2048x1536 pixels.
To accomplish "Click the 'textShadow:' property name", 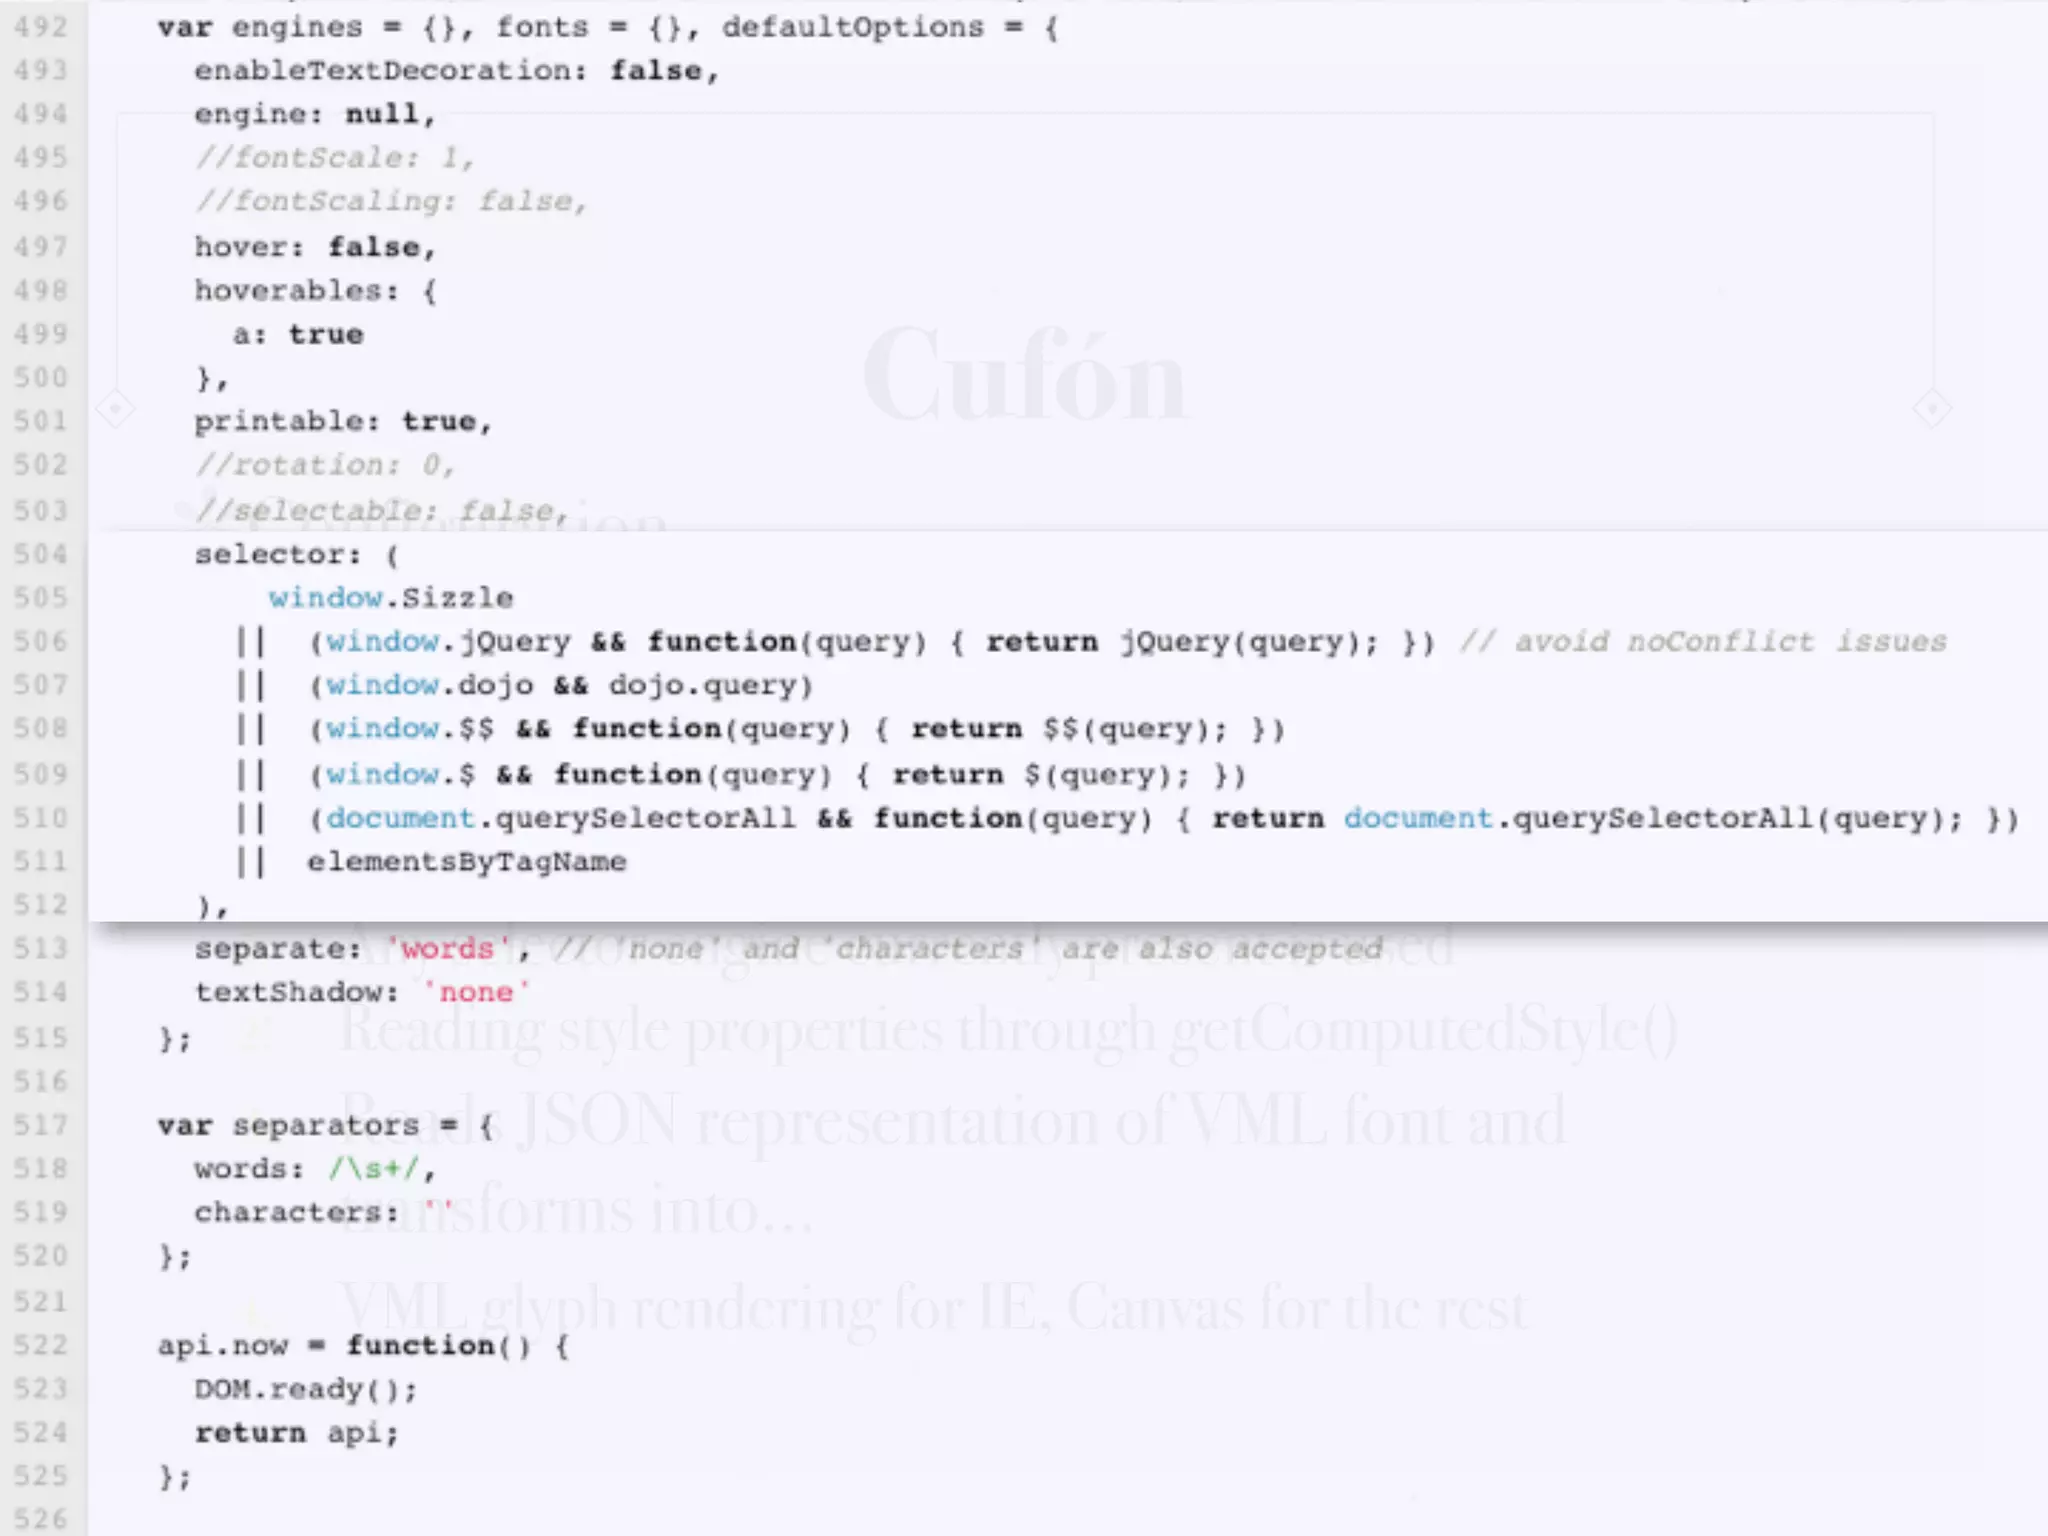I will coord(296,992).
